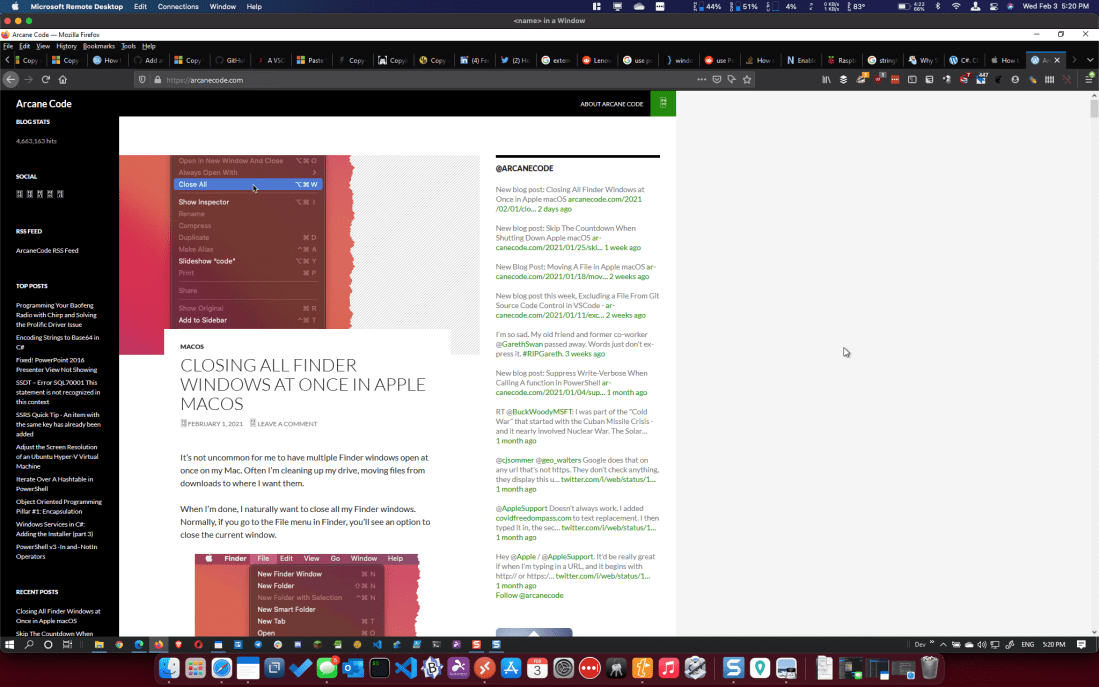
Task: Click the Firefox reload page button
Action: [x=46, y=79]
